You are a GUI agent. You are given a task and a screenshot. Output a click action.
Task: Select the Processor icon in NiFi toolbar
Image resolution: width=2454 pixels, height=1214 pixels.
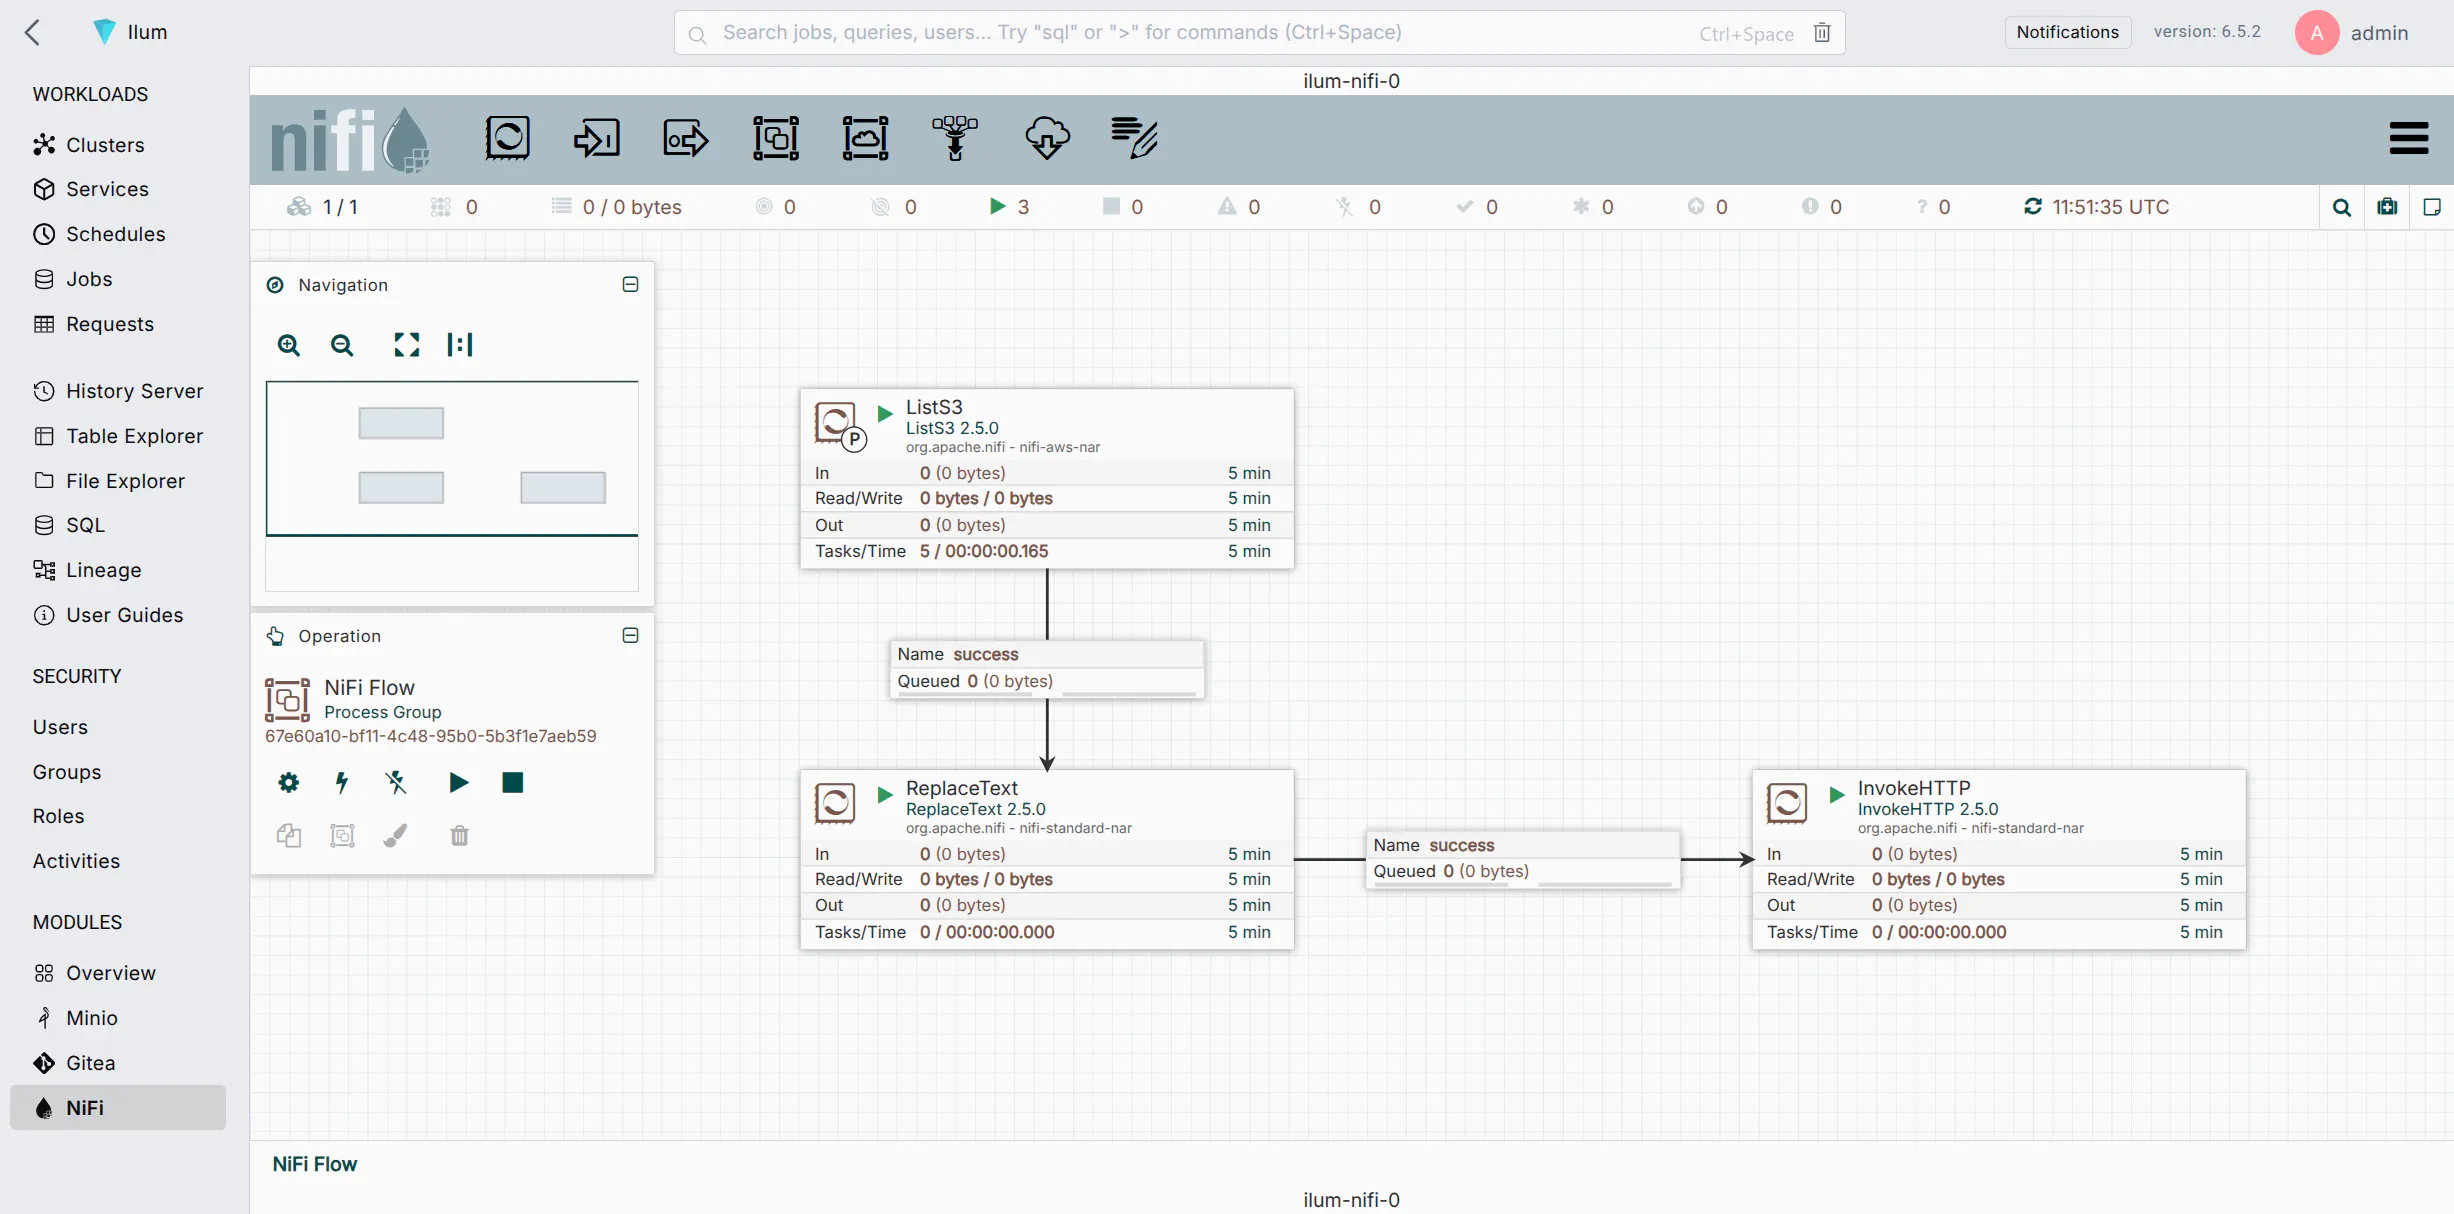coord(507,138)
